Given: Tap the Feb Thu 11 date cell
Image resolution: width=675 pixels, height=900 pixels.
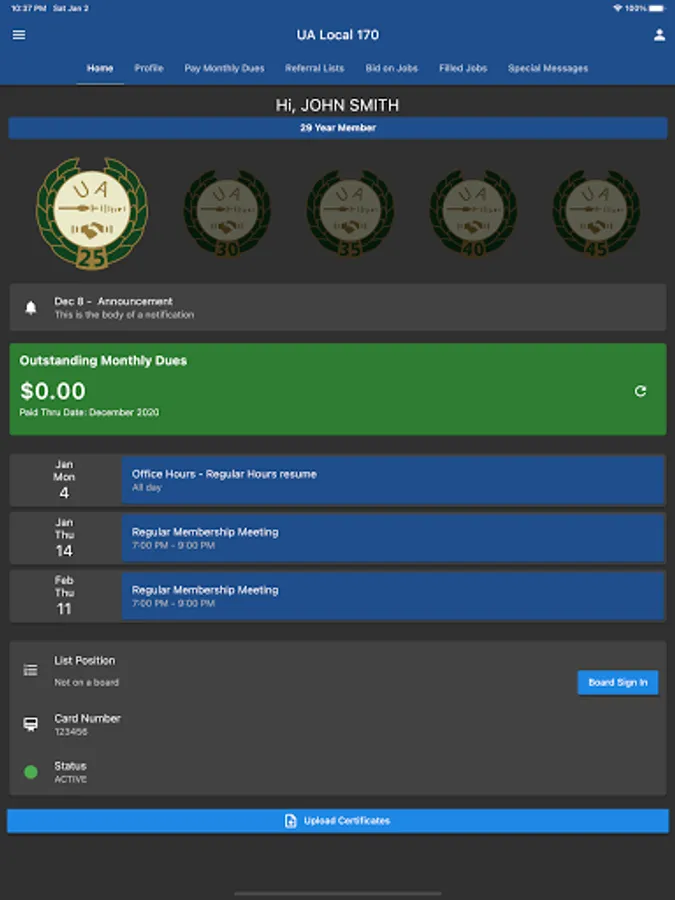Looking at the screenshot, I should pos(65,596).
